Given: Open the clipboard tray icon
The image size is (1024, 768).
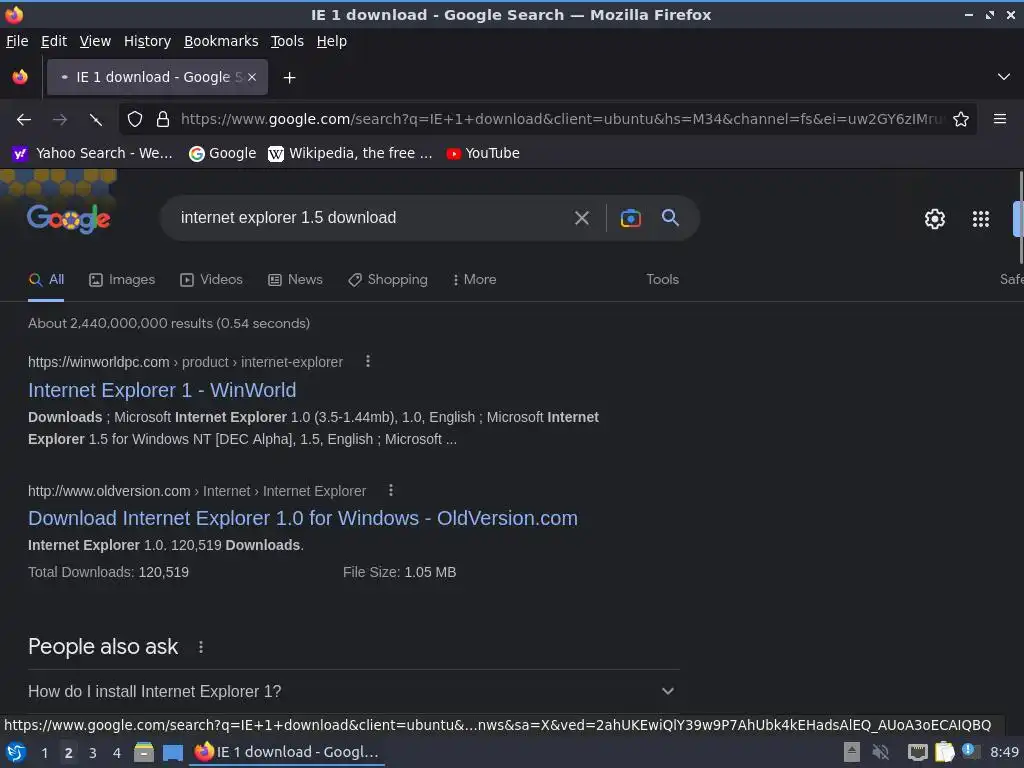Looking at the screenshot, I should pyautogui.click(x=944, y=752).
